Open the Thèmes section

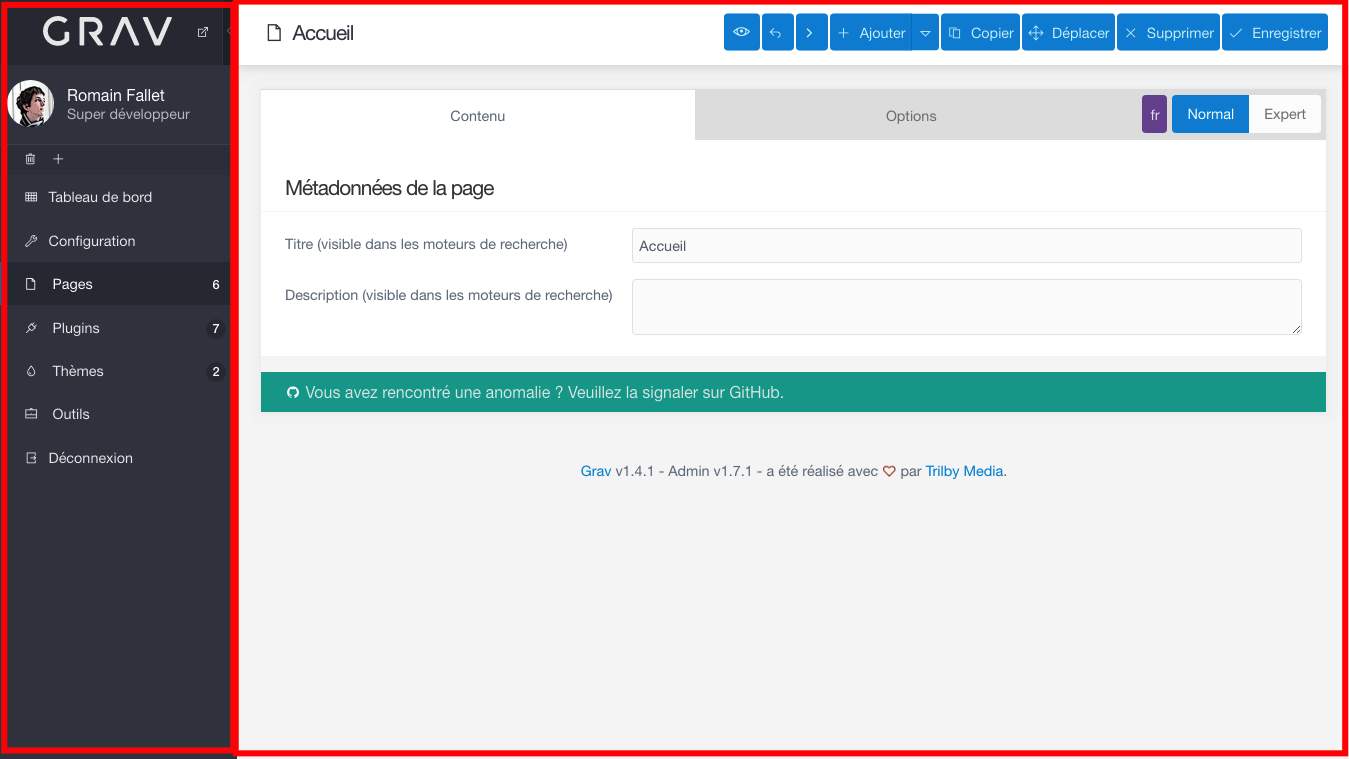point(79,370)
